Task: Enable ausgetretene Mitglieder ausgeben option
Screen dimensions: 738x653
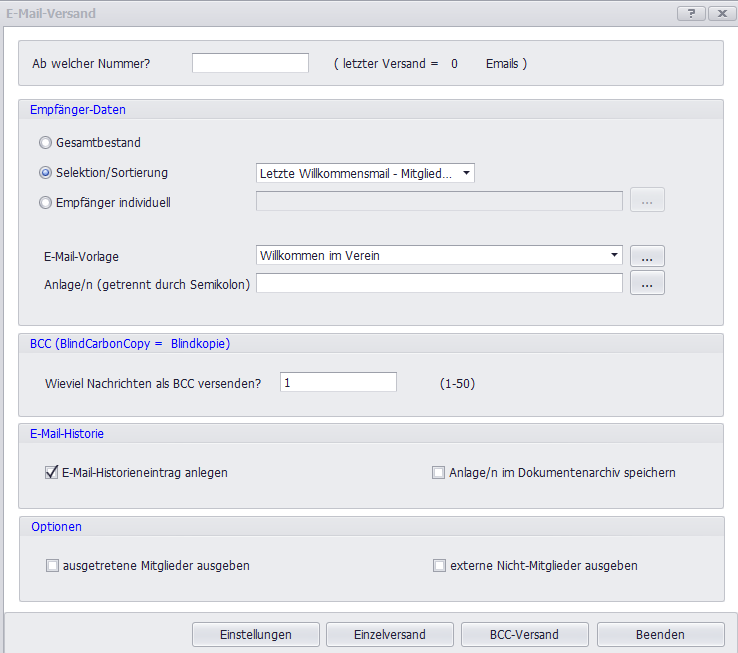Action: pyautogui.click(x=52, y=565)
